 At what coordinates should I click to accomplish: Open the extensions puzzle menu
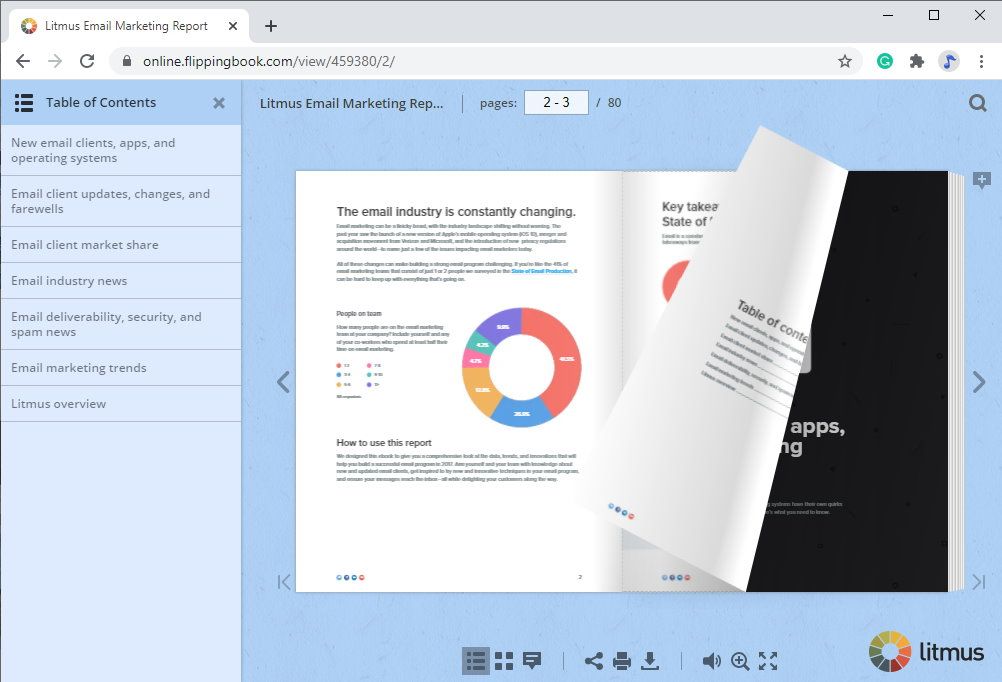[x=917, y=60]
